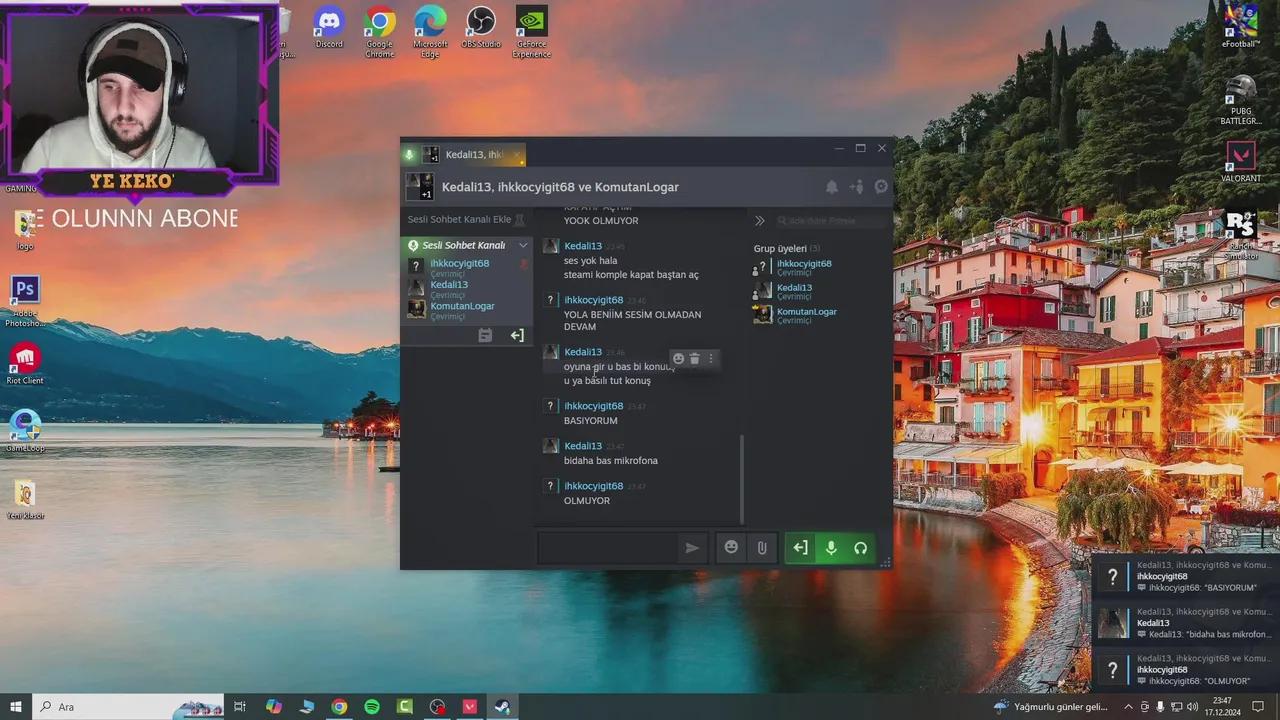Image resolution: width=1280 pixels, height=720 pixels.
Task: Click the invite friend icon in chat header
Action: [856, 187]
